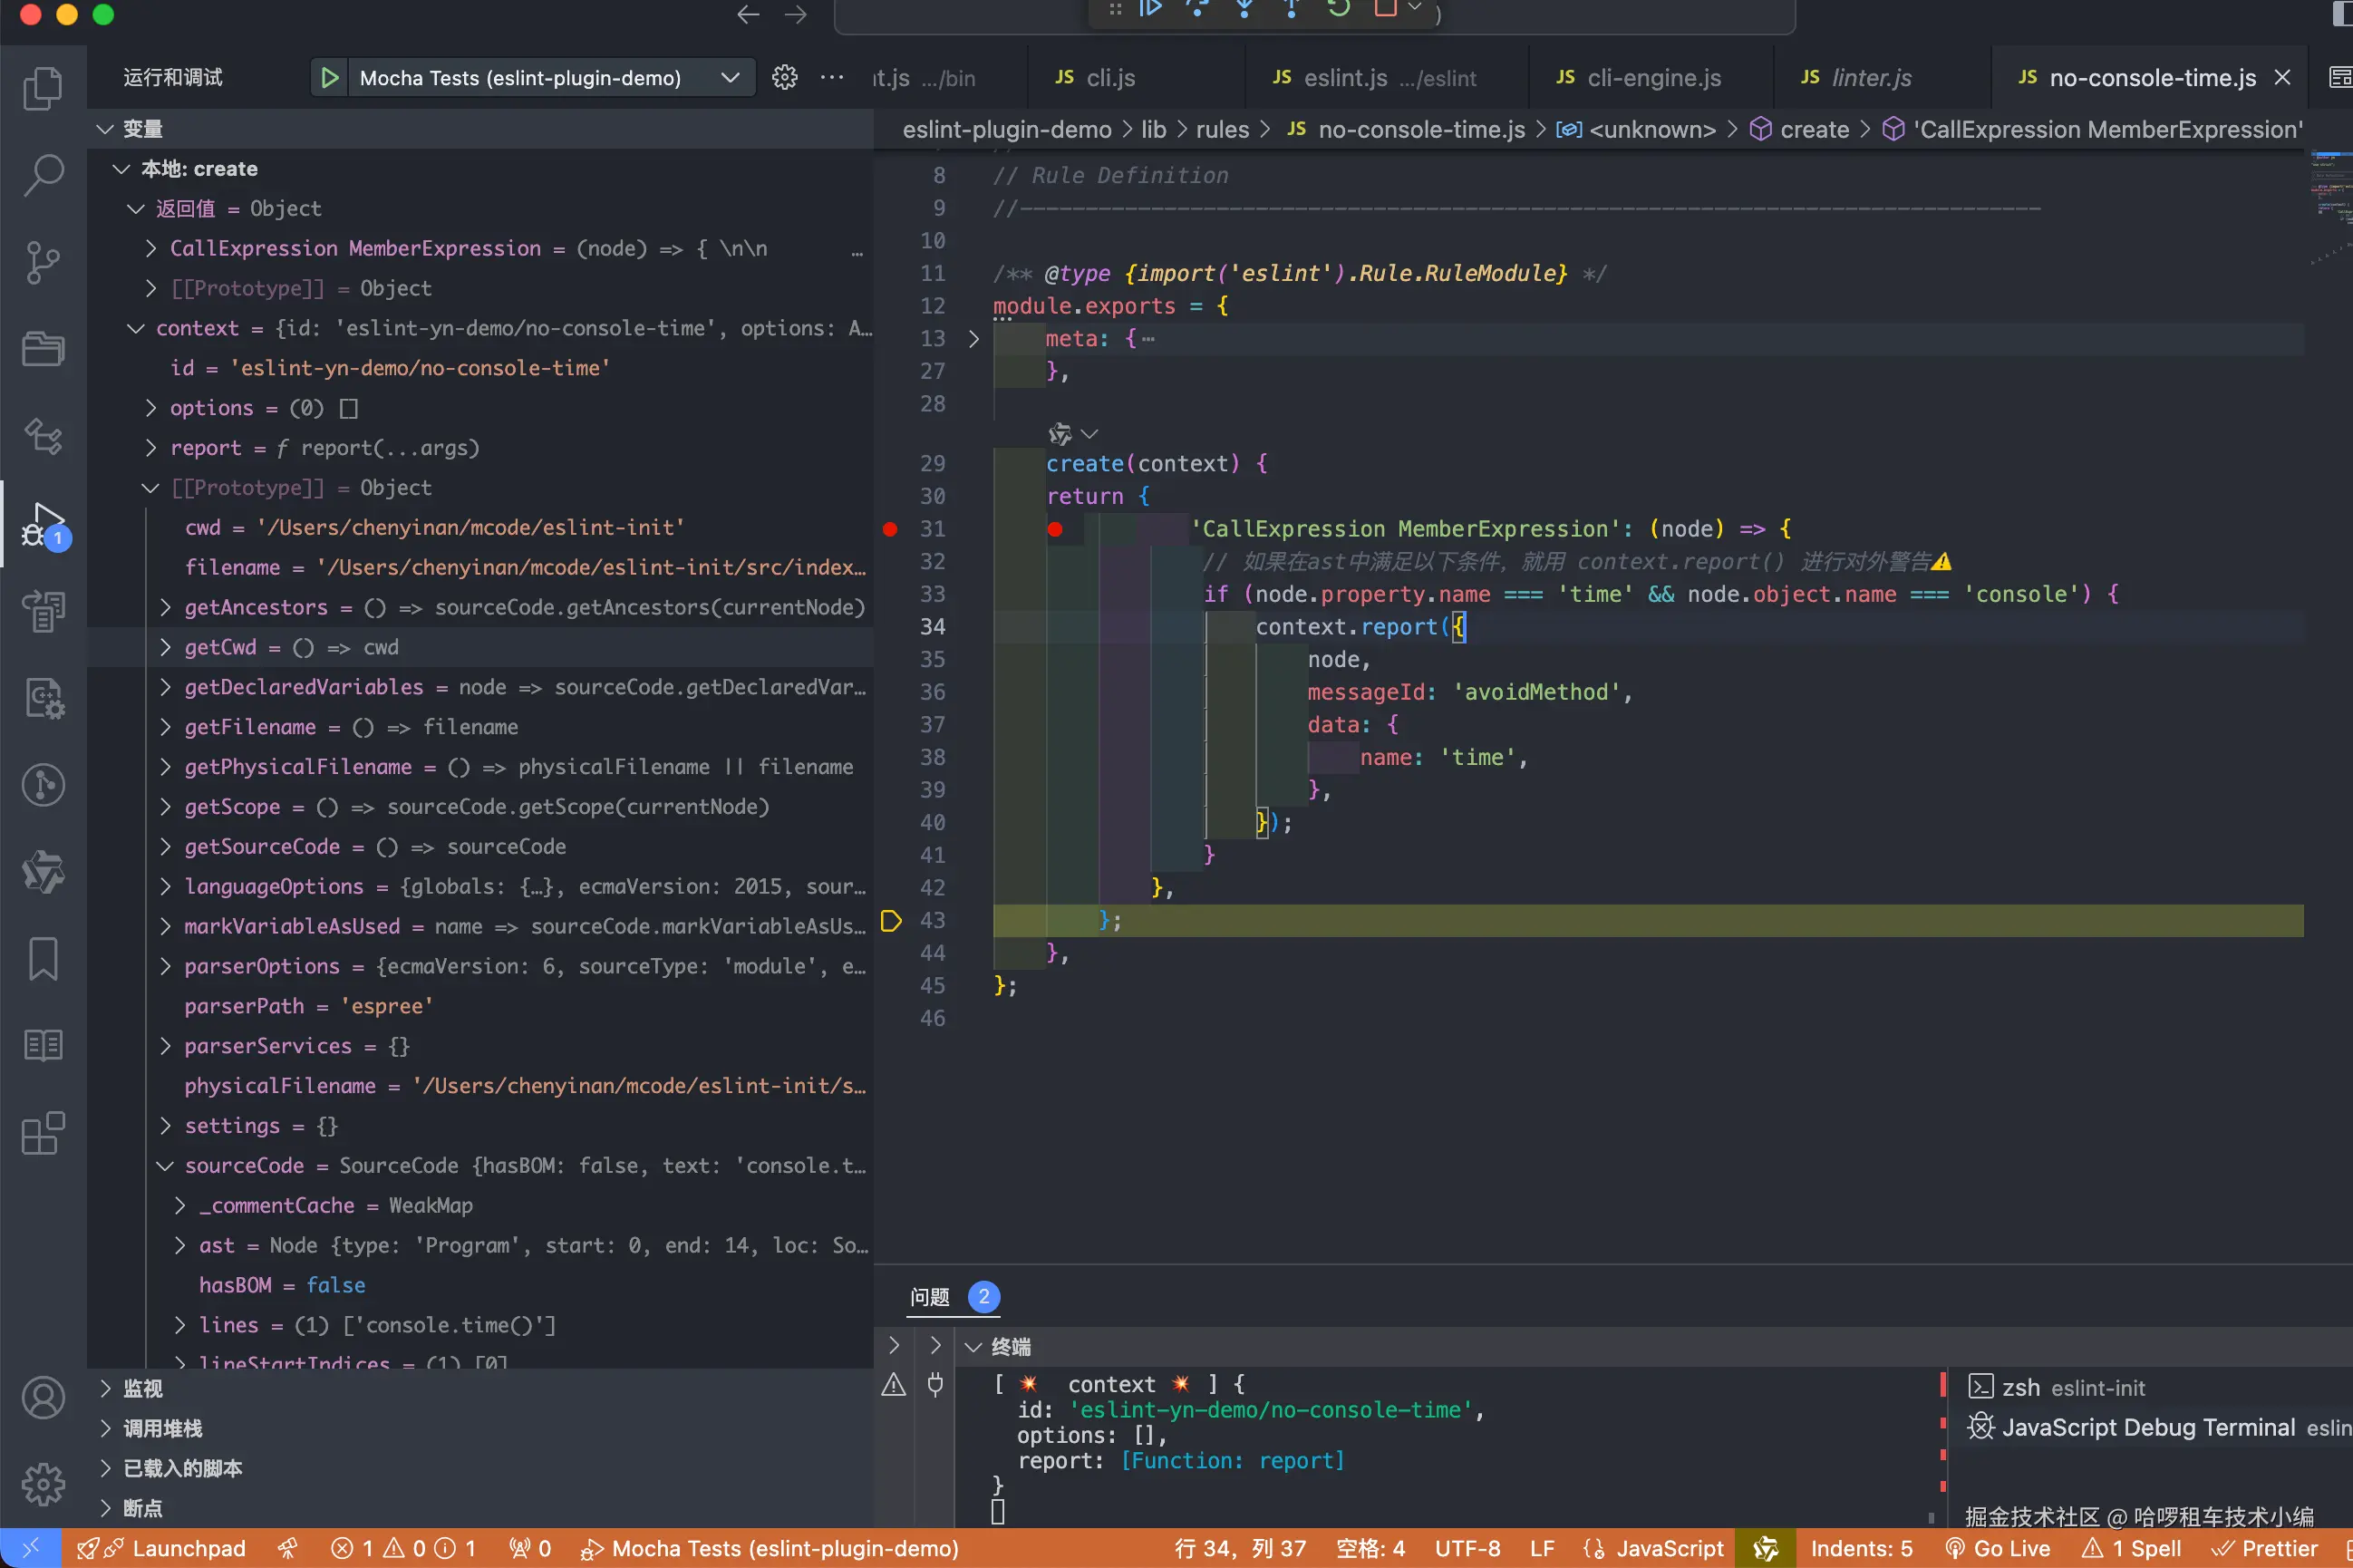Image resolution: width=2353 pixels, height=1568 pixels.
Task: Open the Extensions view in activity bar
Action: 42,1133
